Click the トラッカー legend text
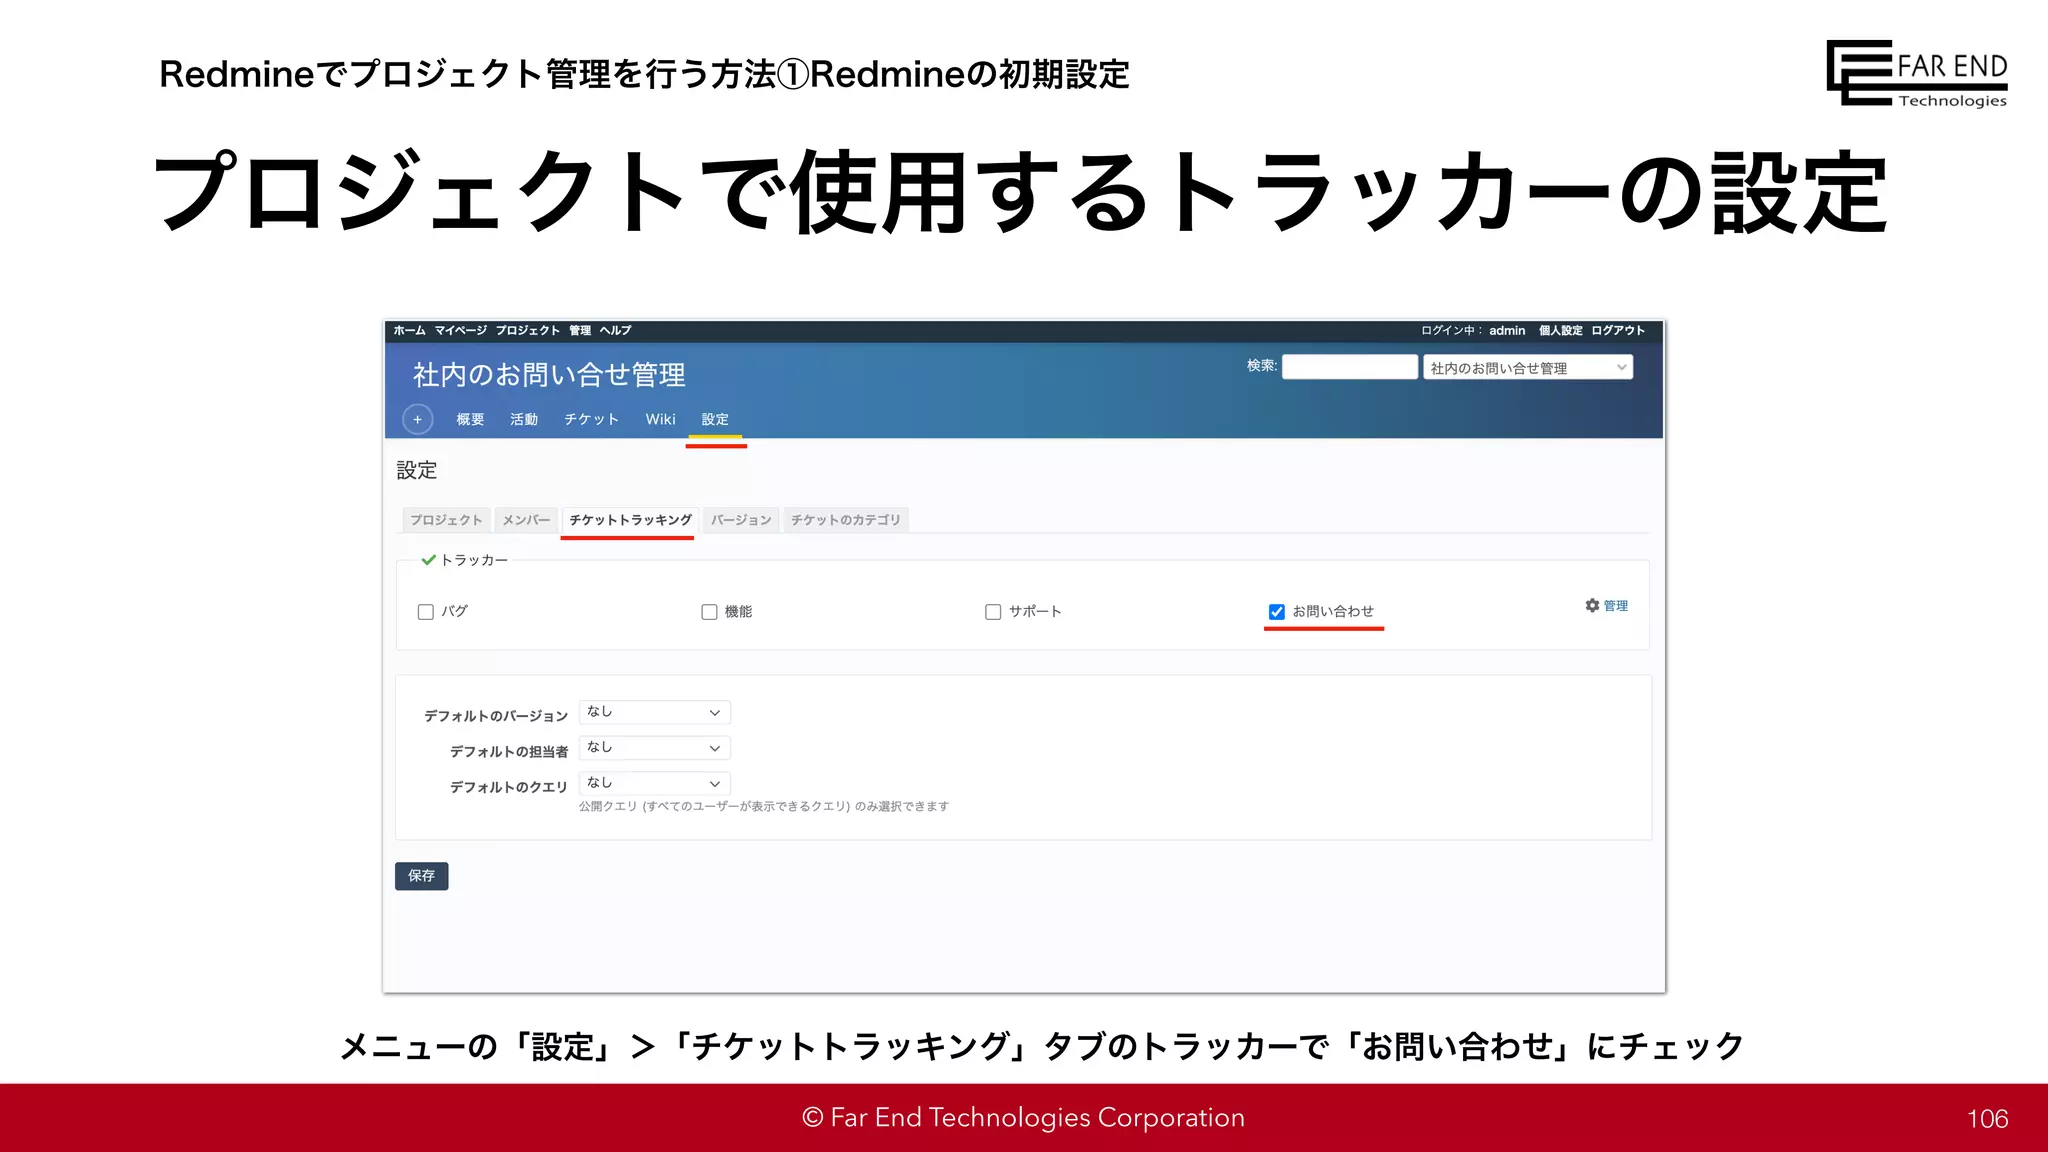 [x=474, y=560]
